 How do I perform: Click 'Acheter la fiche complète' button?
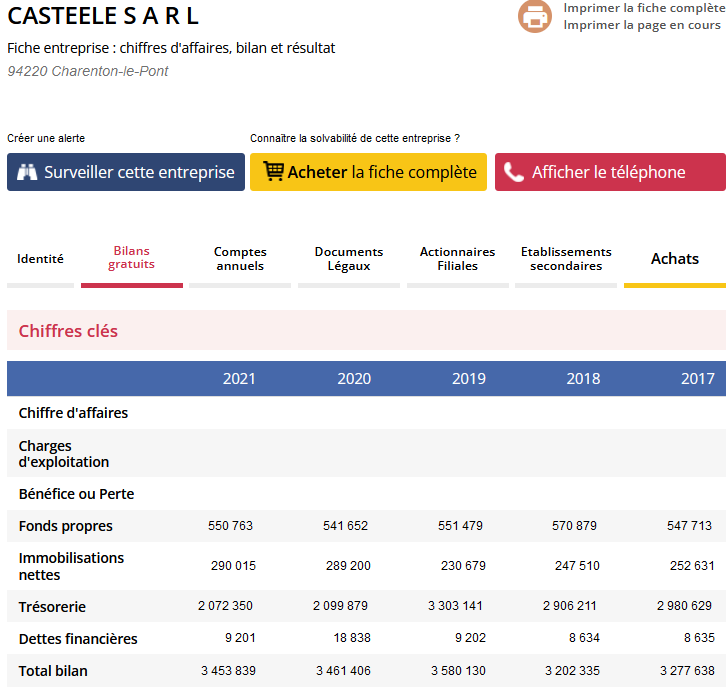[368, 172]
